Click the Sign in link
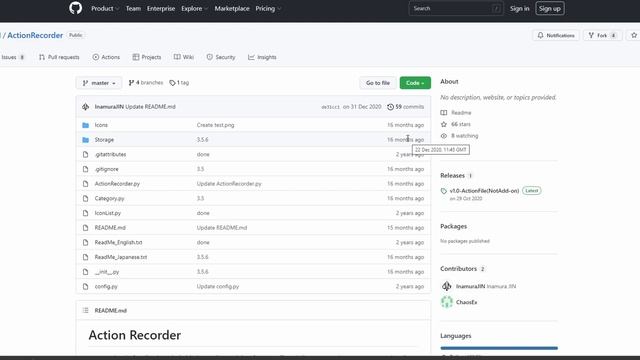Viewport: 640px width, 360px height. [519, 9]
